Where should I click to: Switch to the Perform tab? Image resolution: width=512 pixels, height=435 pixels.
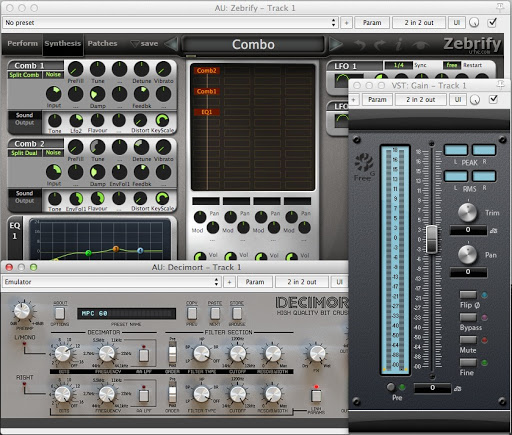22,43
